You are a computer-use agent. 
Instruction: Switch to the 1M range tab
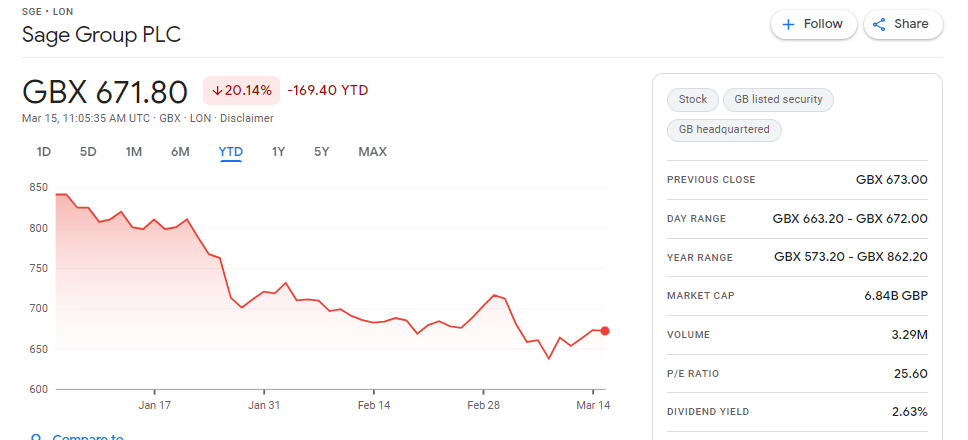134,152
